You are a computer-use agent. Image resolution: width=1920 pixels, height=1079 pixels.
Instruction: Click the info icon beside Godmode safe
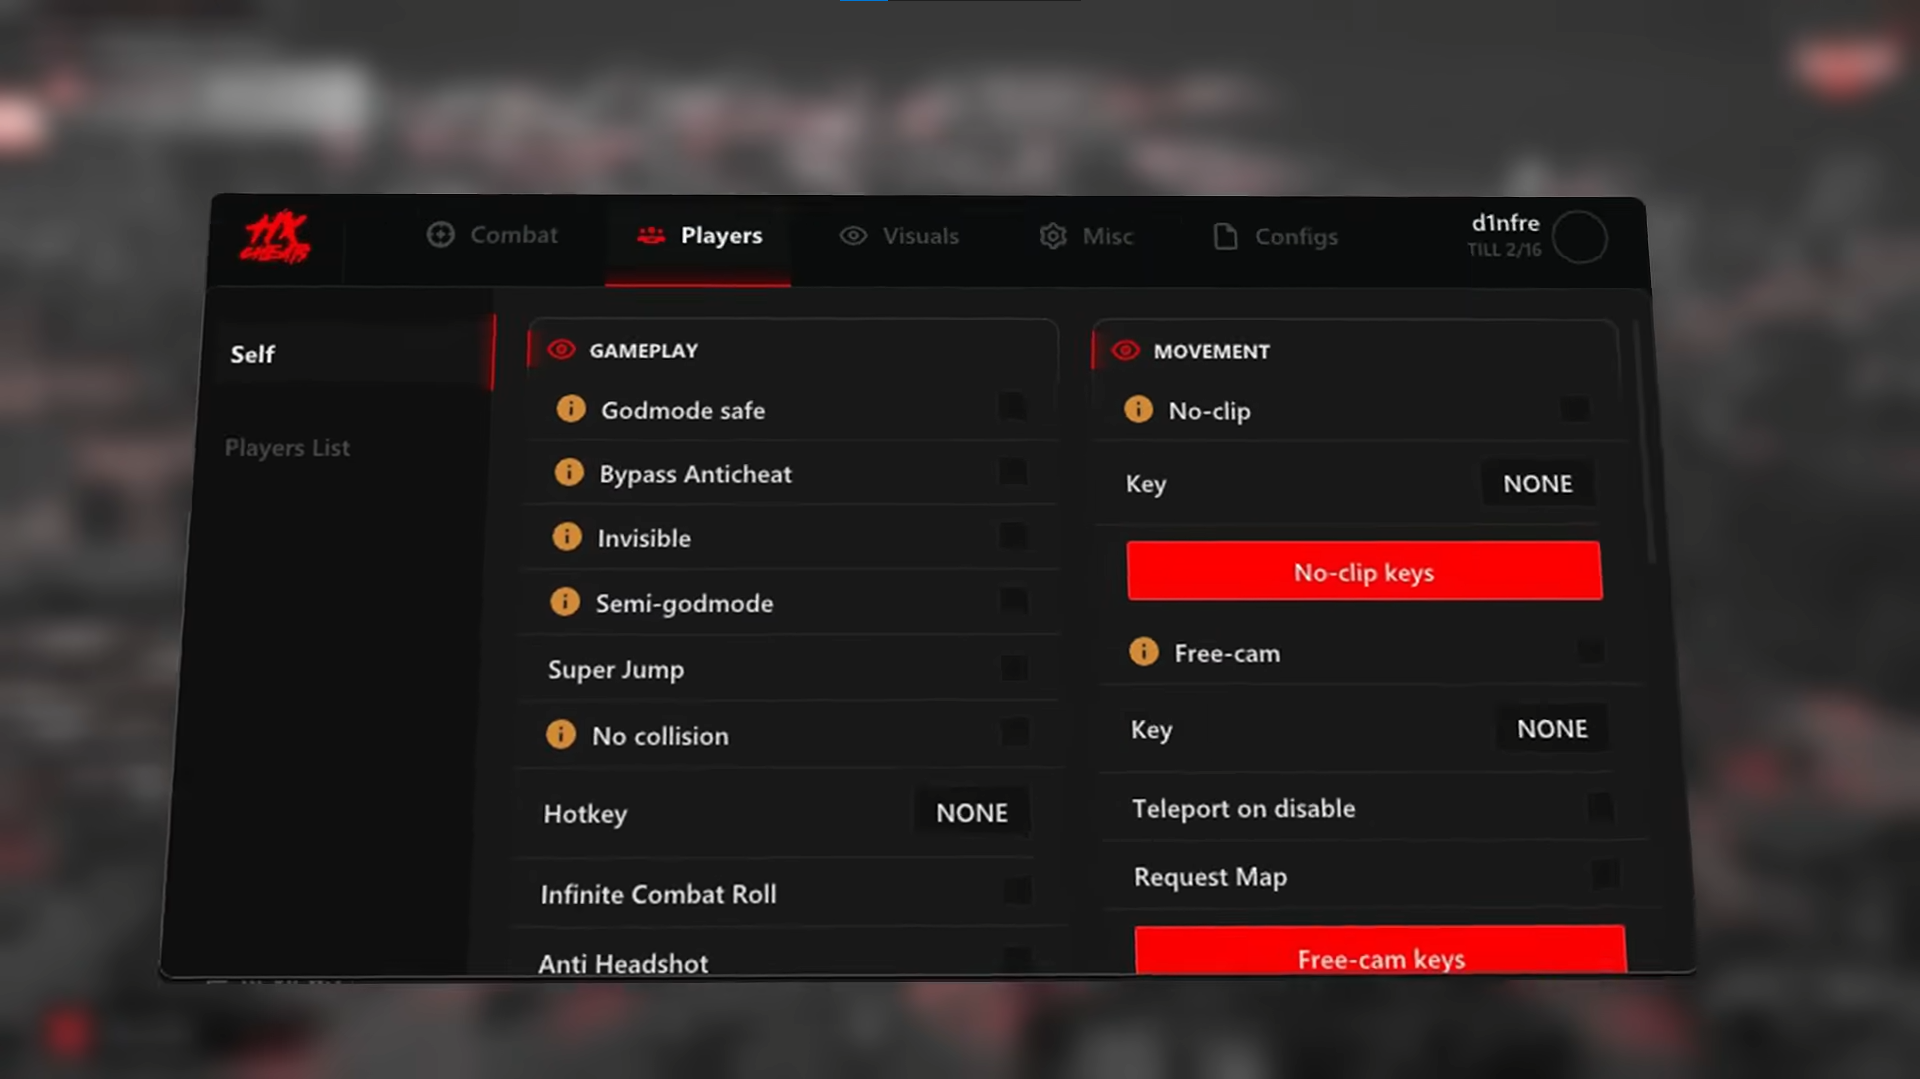tap(571, 408)
